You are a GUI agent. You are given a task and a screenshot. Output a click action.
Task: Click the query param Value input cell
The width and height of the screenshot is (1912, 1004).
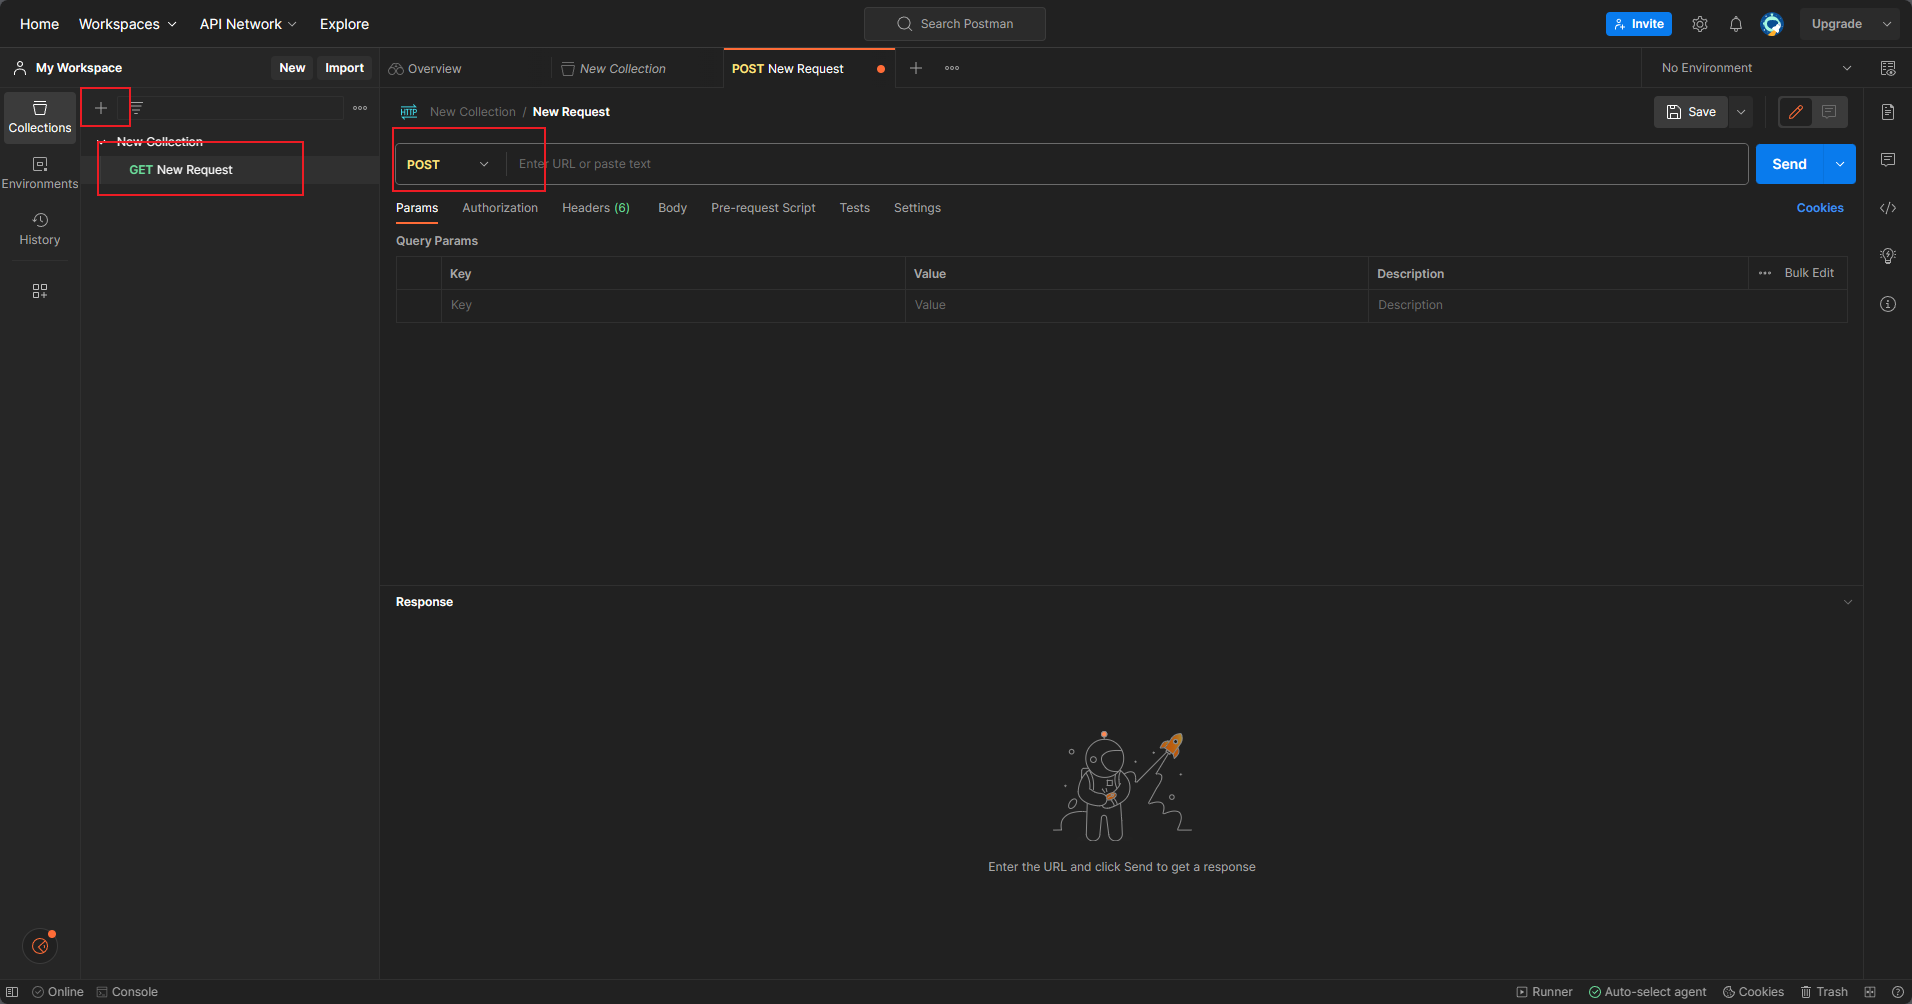[1137, 305]
